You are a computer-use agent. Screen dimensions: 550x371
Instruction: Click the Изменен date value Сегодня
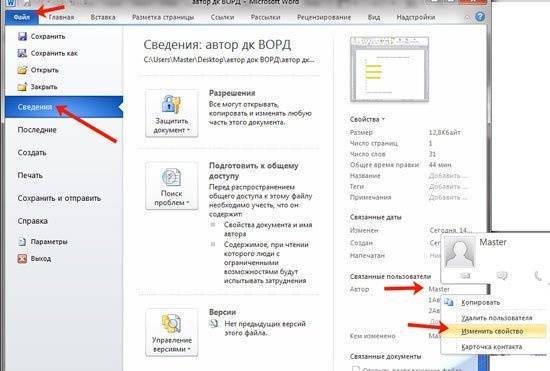pyautogui.click(x=451, y=230)
